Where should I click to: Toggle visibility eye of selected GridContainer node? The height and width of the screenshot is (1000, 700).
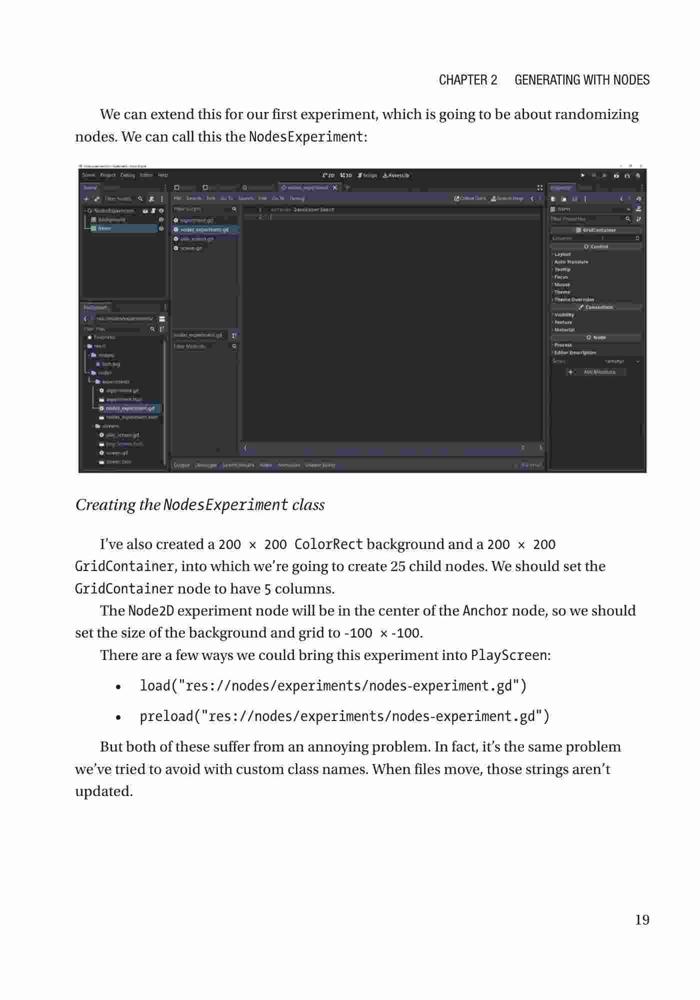tap(161, 228)
